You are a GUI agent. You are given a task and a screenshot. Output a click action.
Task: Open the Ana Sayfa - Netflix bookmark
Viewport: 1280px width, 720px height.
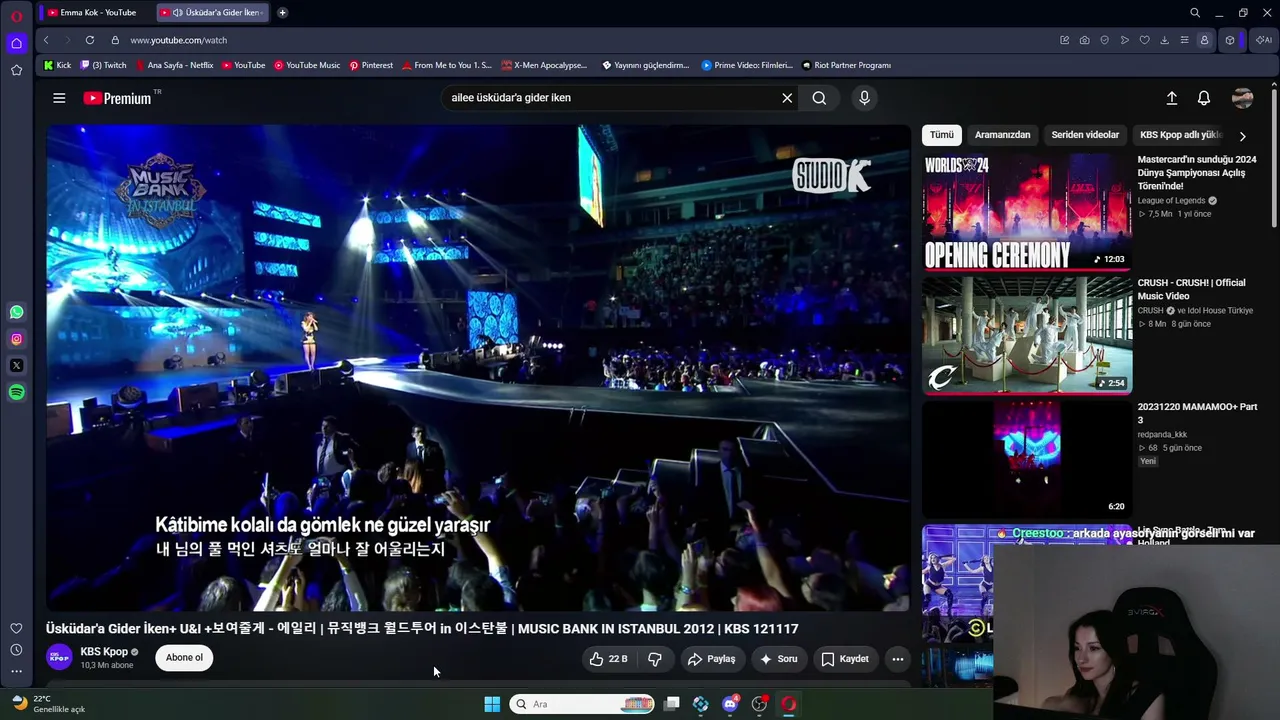(174, 65)
